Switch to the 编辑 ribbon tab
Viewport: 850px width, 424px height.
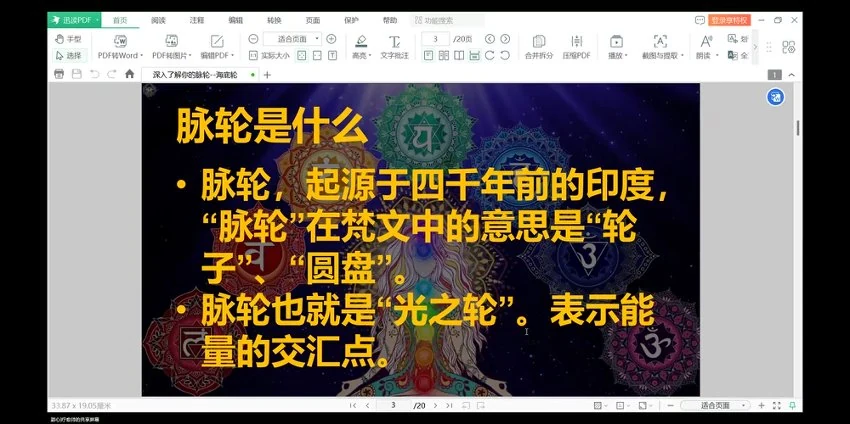(235, 20)
